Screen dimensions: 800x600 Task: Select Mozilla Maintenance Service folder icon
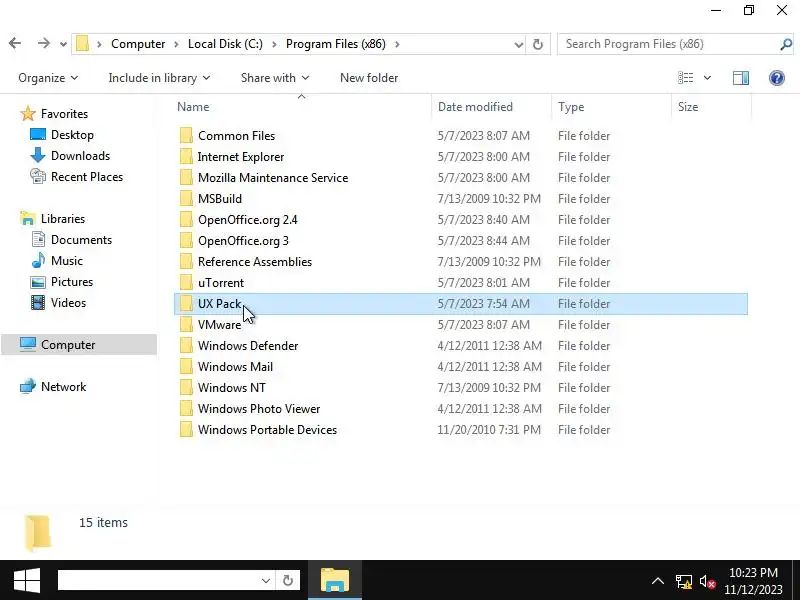[186, 177]
